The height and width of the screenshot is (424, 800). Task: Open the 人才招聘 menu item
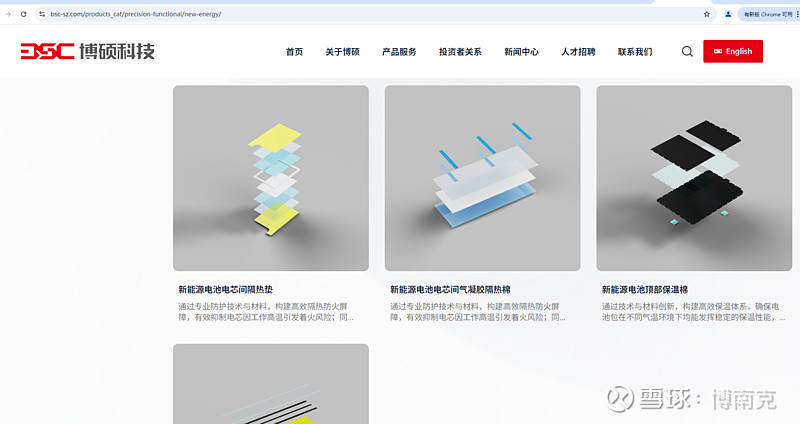(x=578, y=52)
